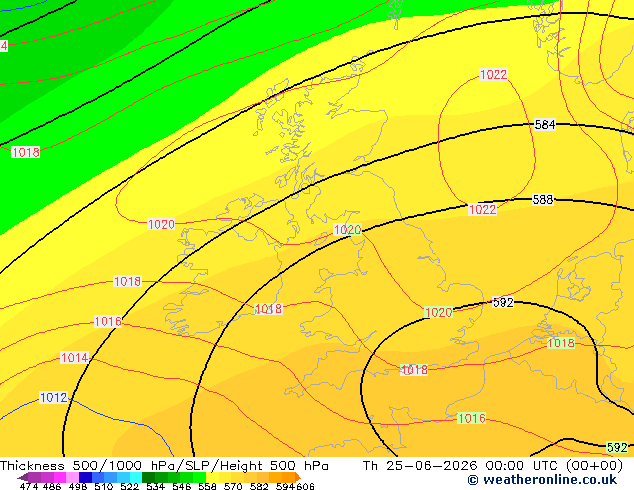The image size is (634, 490).
Task: Click the 592 label at the bottom-right corner
Action: pos(617,448)
